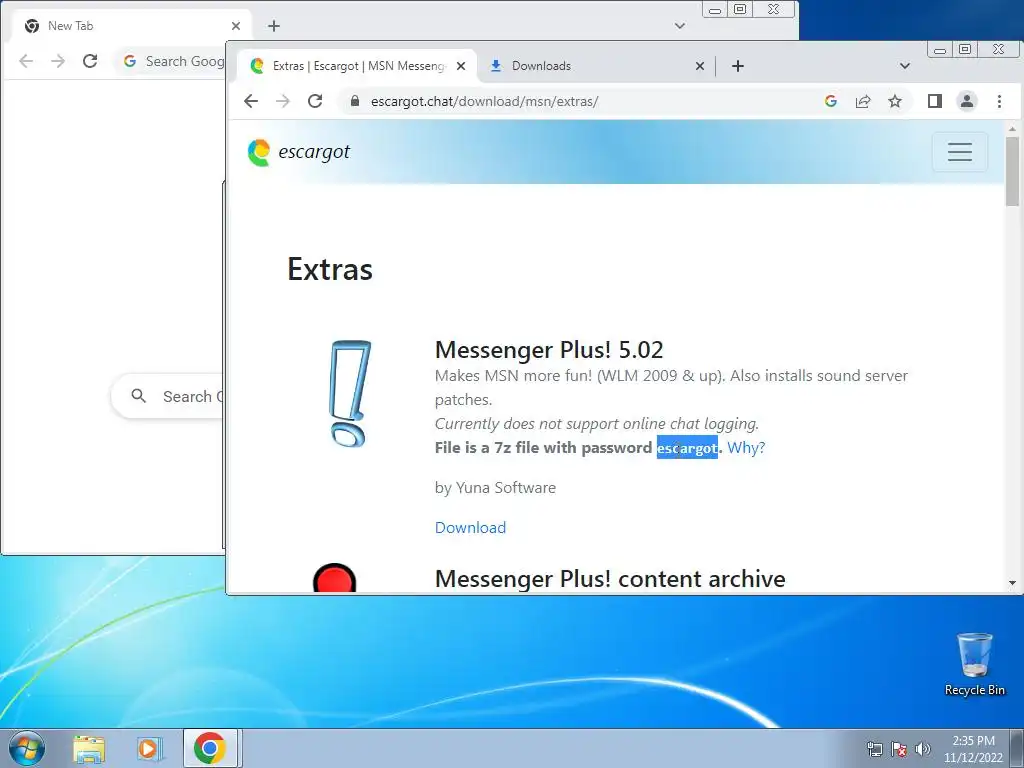The image size is (1024, 768).
Task: Expand the tab search chevron in front window
Action: [x=904, y=66]
